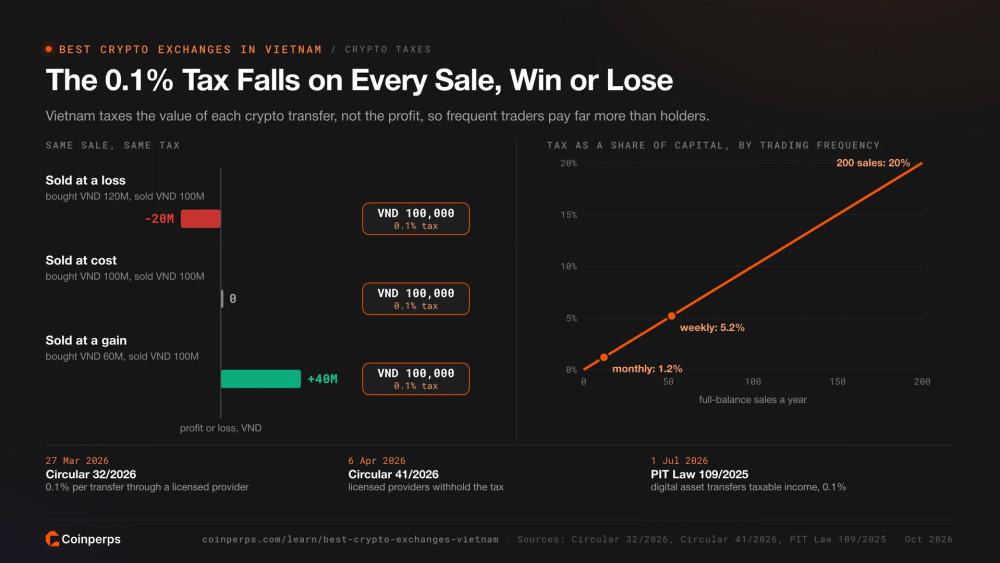The height and width of the screenshot is (563, 1000).
Task: Open the Best Crypto Exchanges in Vietnam breadcrumb
Action: click(x=190, y=49)
